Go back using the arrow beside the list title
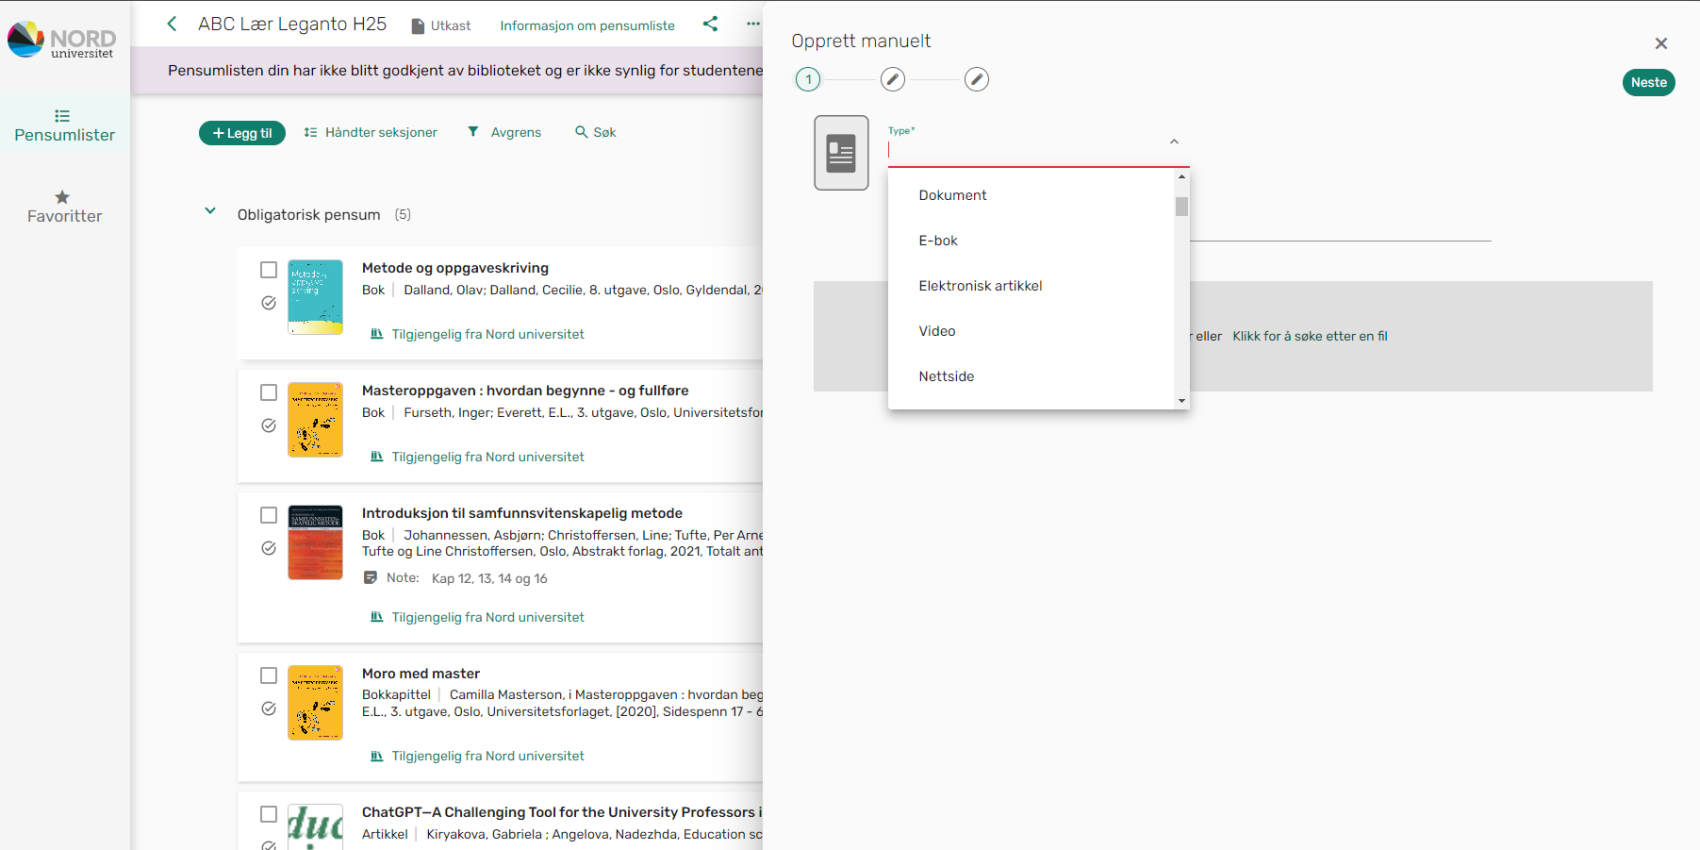Viewport: 1700px width, 850px height. [x=172, y=24]
